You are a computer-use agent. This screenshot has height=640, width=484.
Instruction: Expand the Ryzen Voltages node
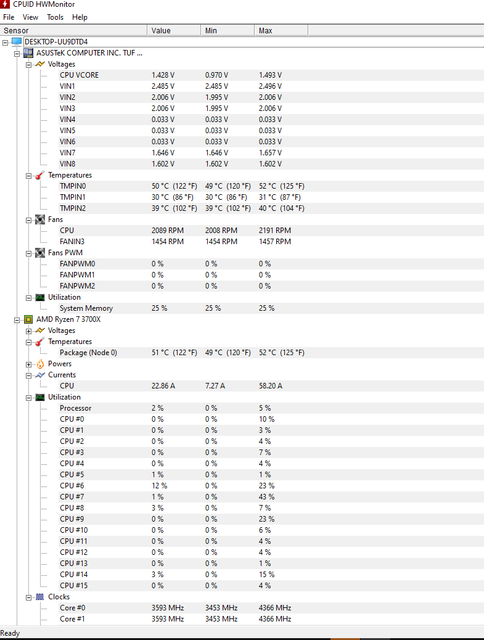coord(29,331)
